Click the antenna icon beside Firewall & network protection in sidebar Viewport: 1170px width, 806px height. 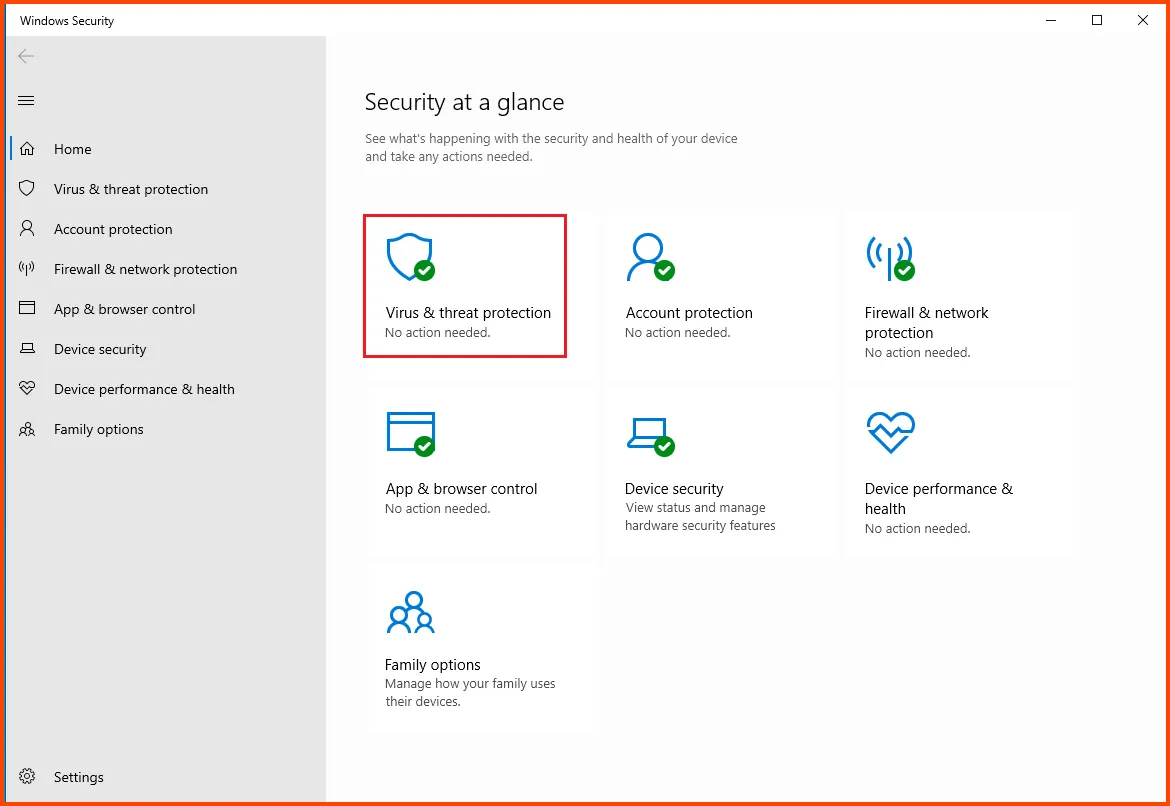point(27,269)
